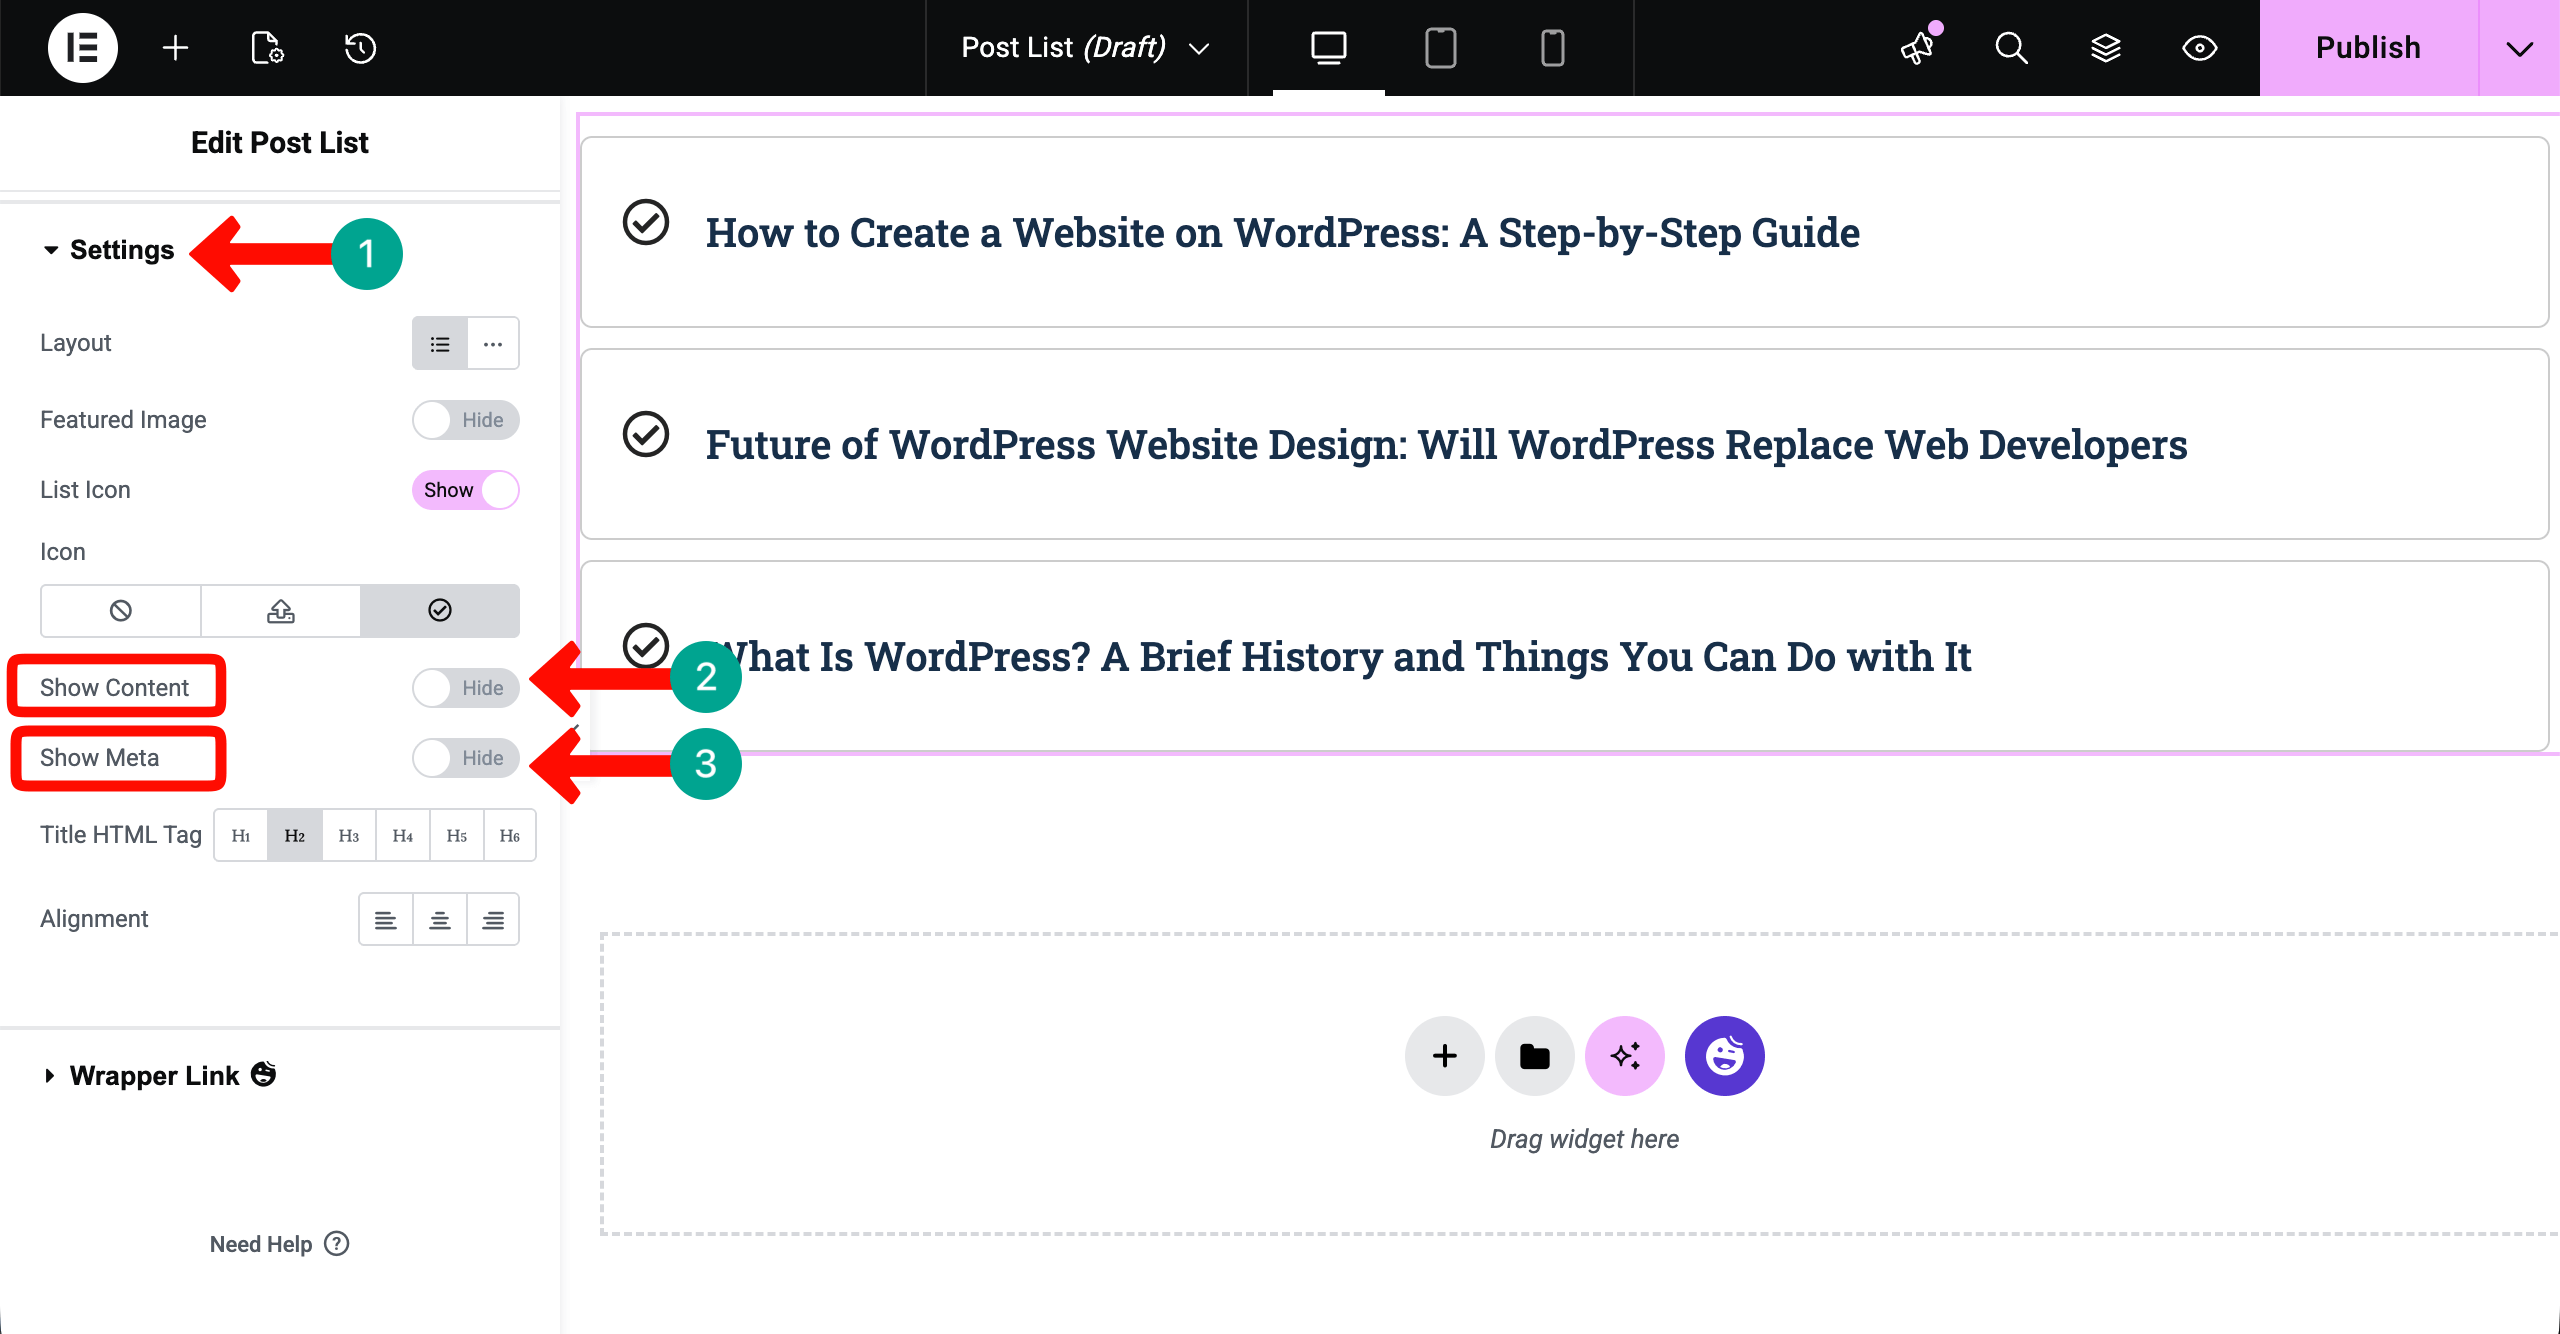Enable the Show Content toggle
Image resolution: width=2560 pixels, height=1334 pixels.
point(466,688)
